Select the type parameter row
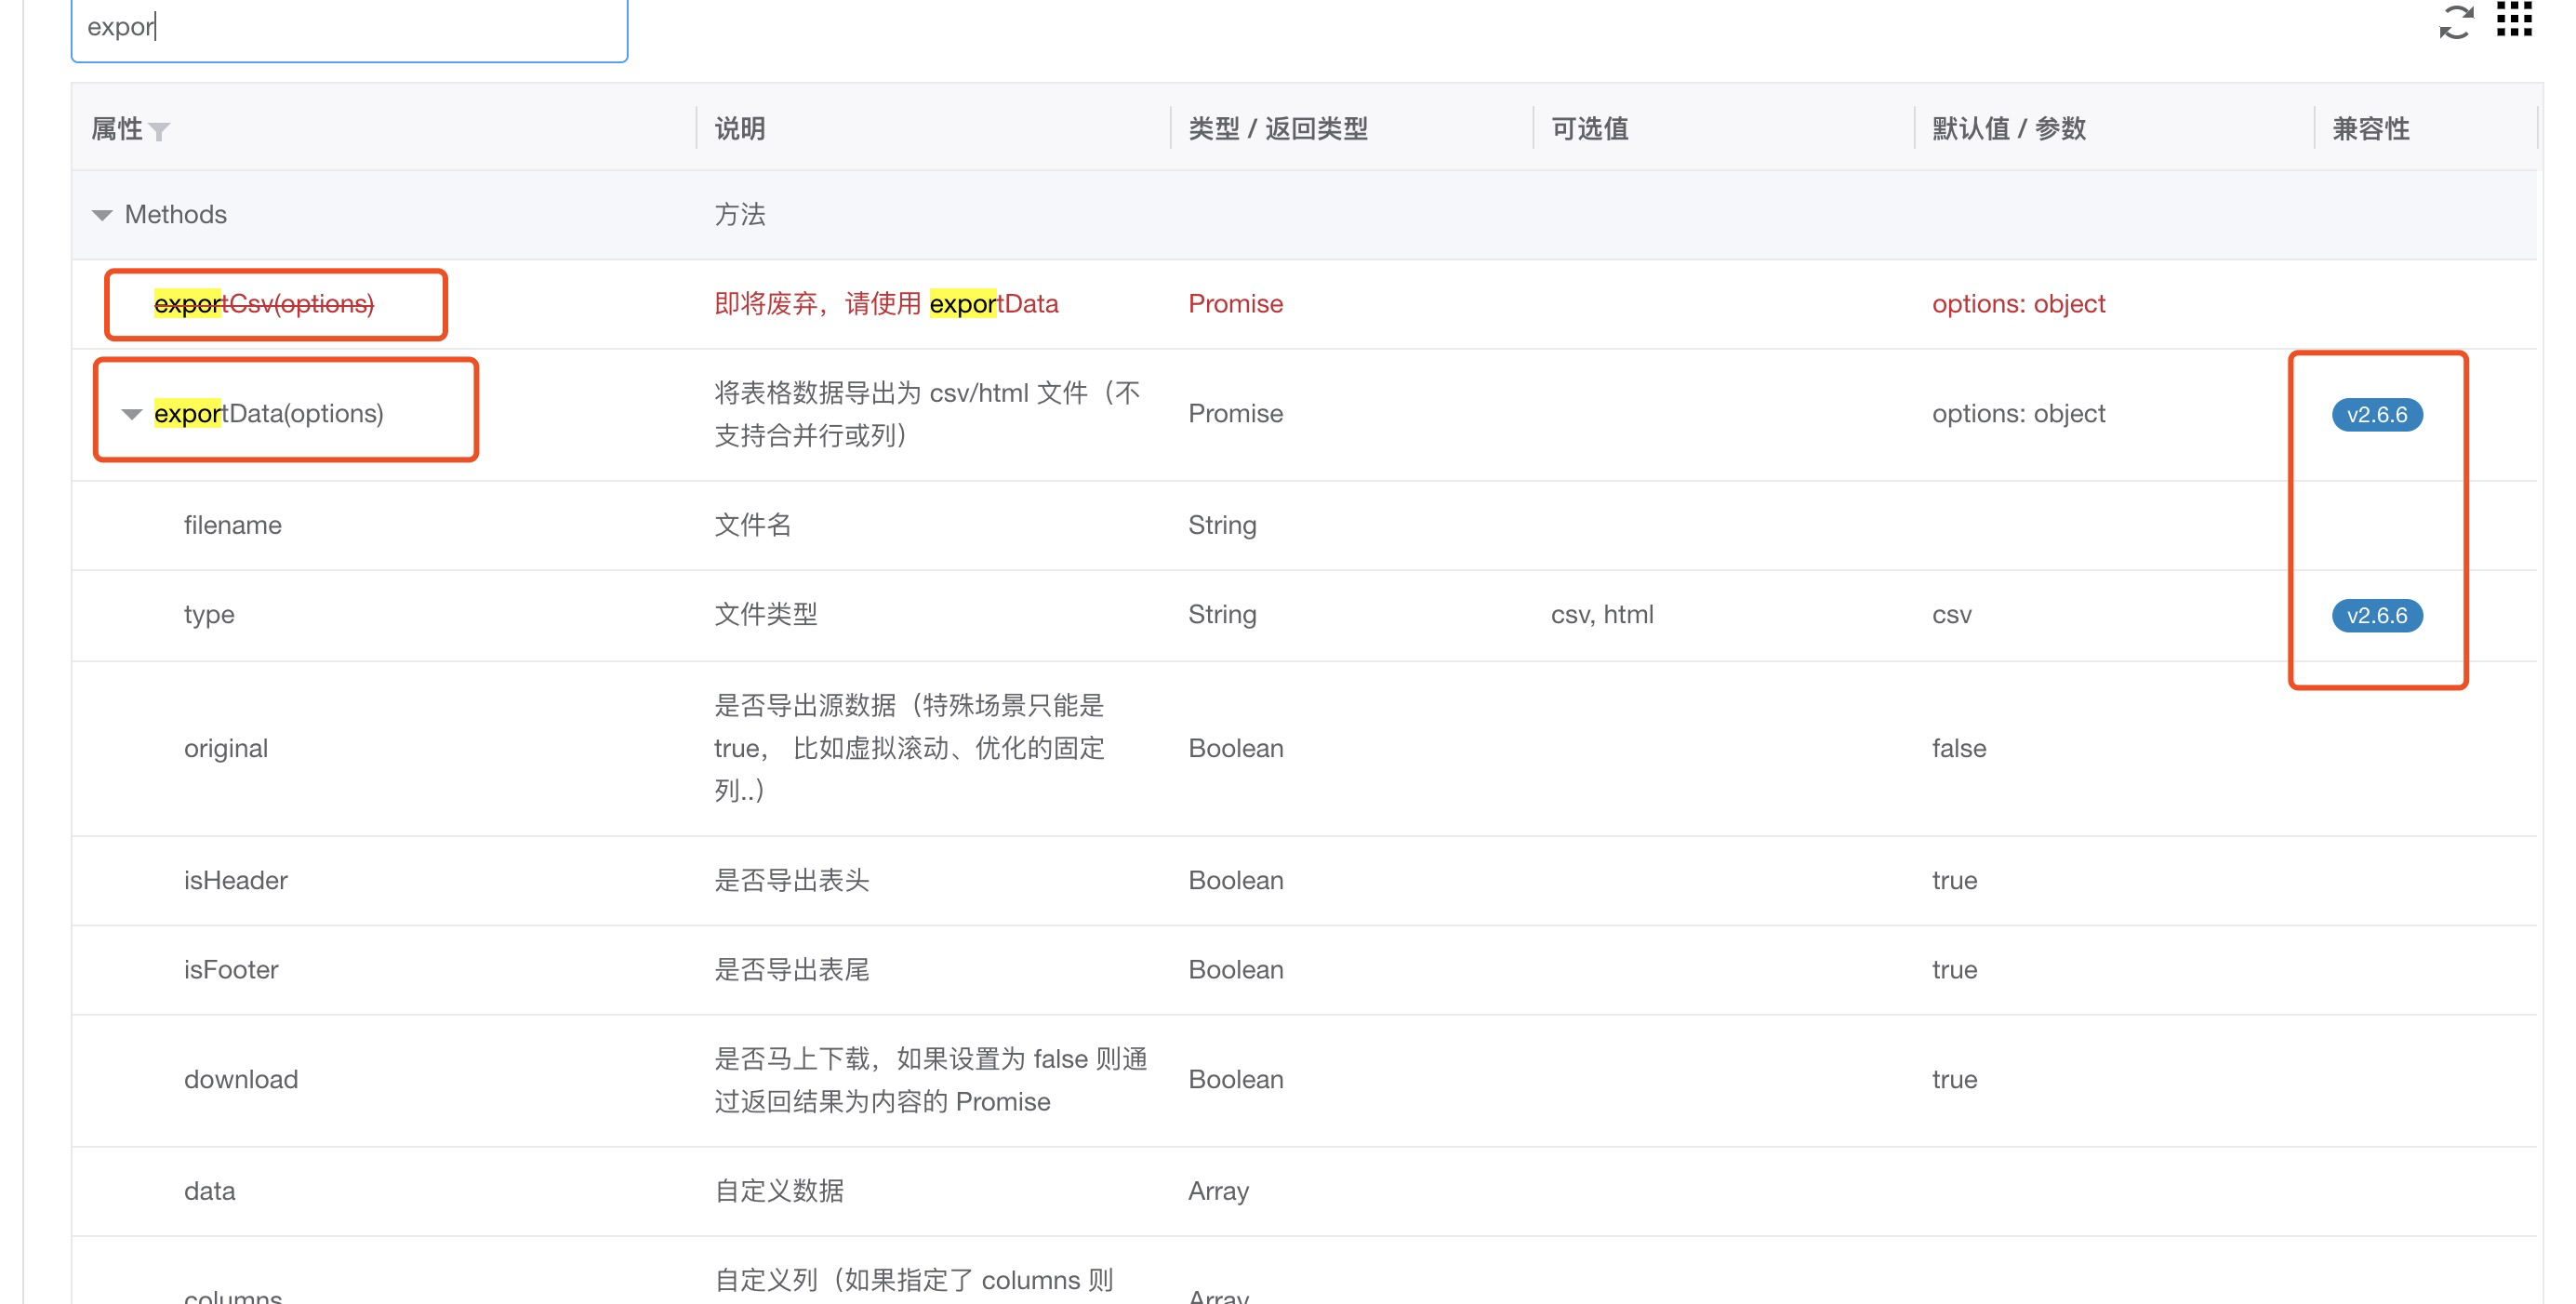Viewport: 2576px width, 1304px height. point(209,614)
